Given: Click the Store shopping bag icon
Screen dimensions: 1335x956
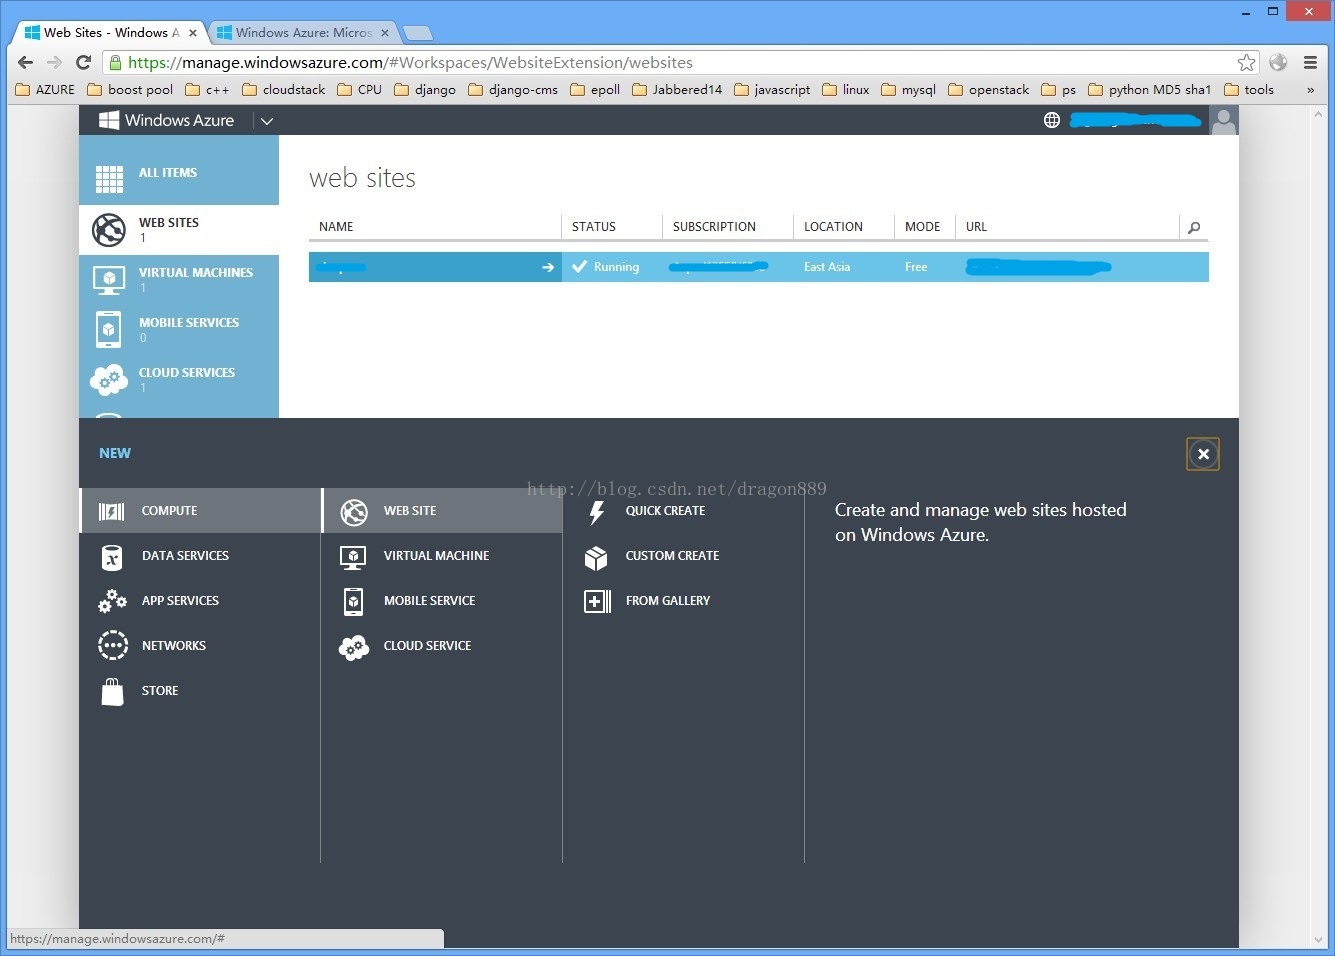Looking at the screenshot, I should point(113,691).
